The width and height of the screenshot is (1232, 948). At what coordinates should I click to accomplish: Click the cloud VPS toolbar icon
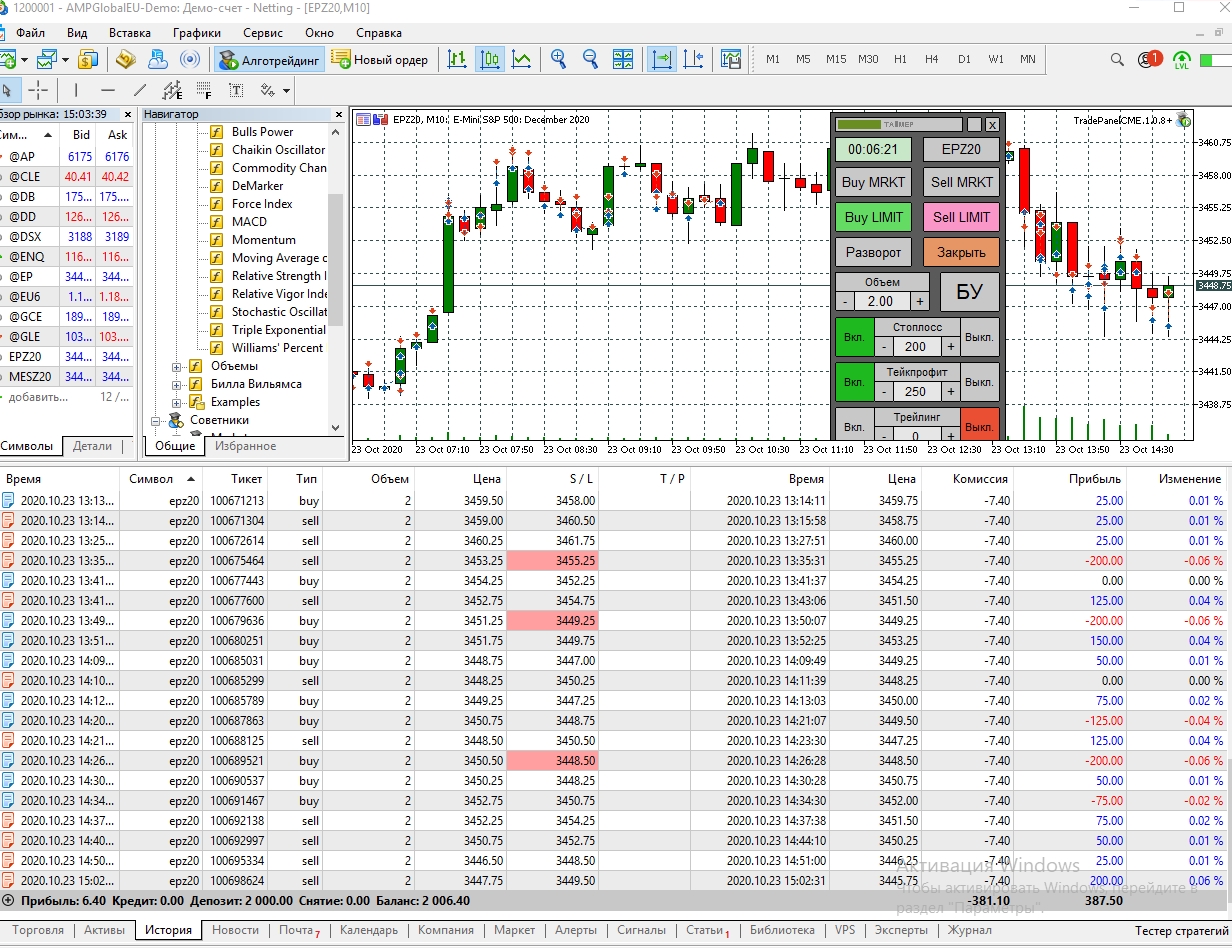(157, 60)
